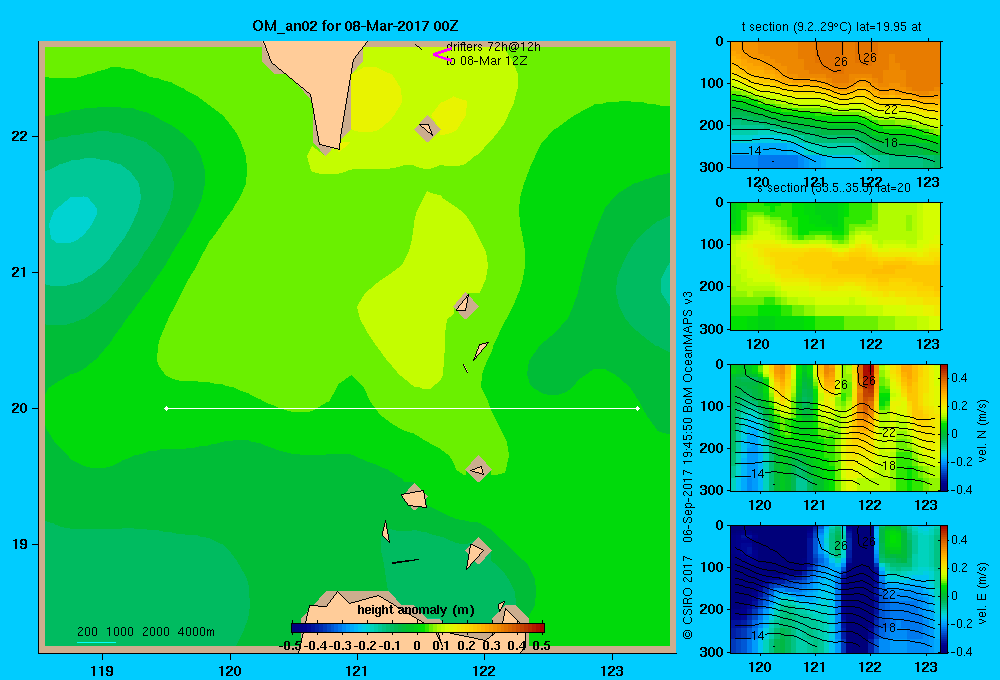Image resolution: width=1000 pixels, height=680 pixels.
Task: Click the 't section (9.2..29°C) lat=19.95' title
Action: [832, 27]
